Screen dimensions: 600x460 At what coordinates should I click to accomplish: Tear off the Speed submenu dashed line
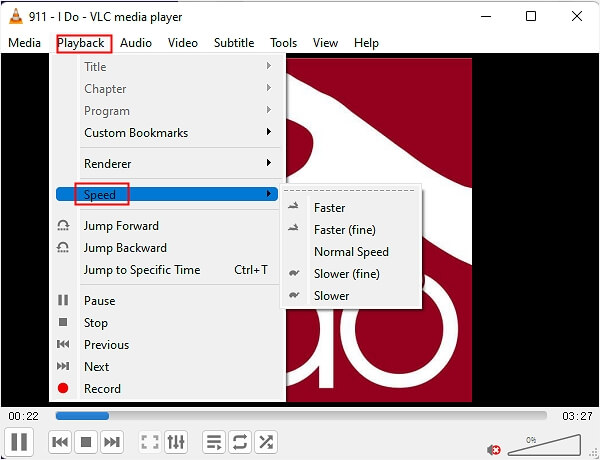[349, 190]
